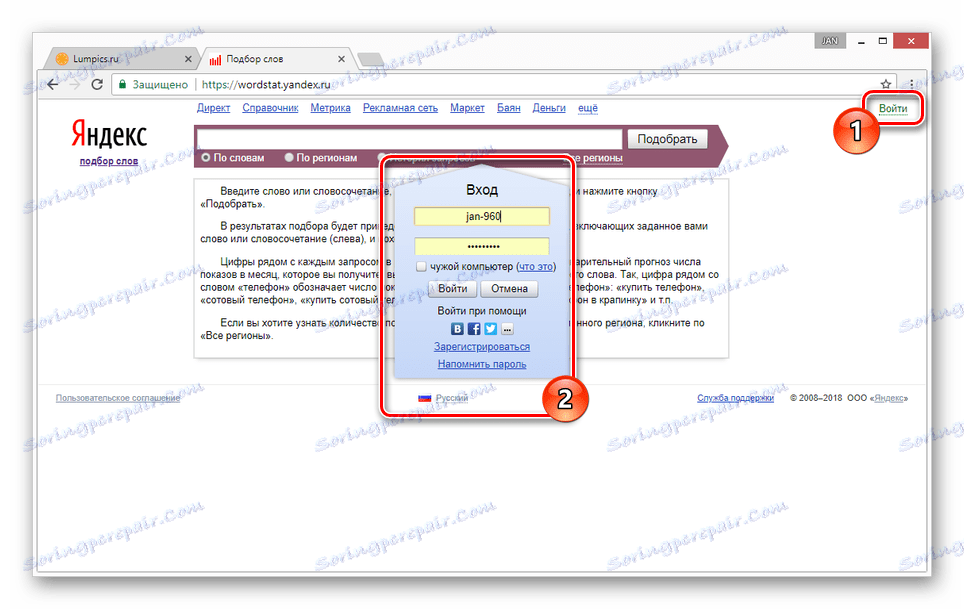The height and width of the screenshot is (609, 964).
Task: Click Войти button in login popup
Action: (x=452, y=289)
